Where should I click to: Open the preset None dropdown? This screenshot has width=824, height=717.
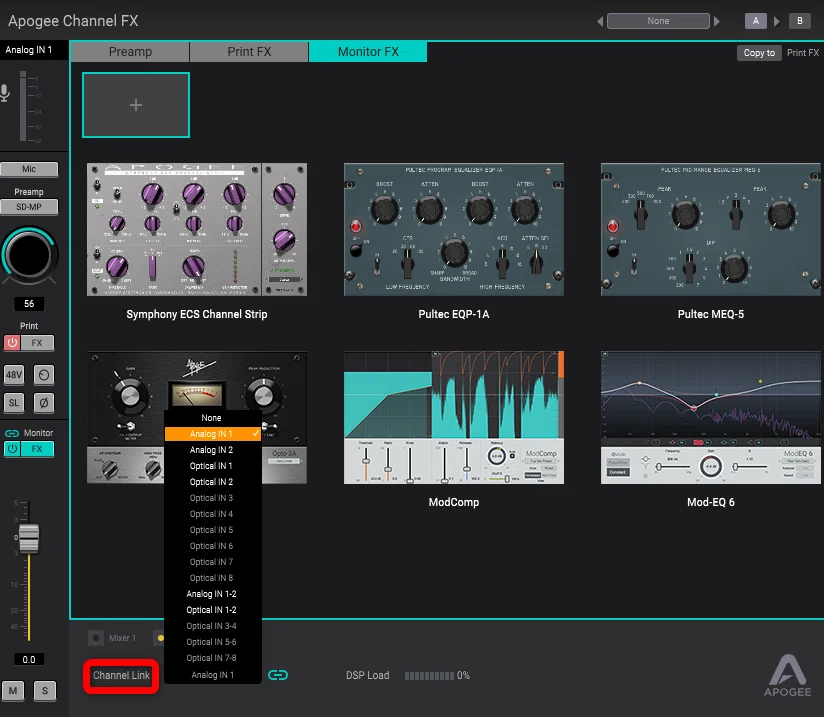(658, 21)
